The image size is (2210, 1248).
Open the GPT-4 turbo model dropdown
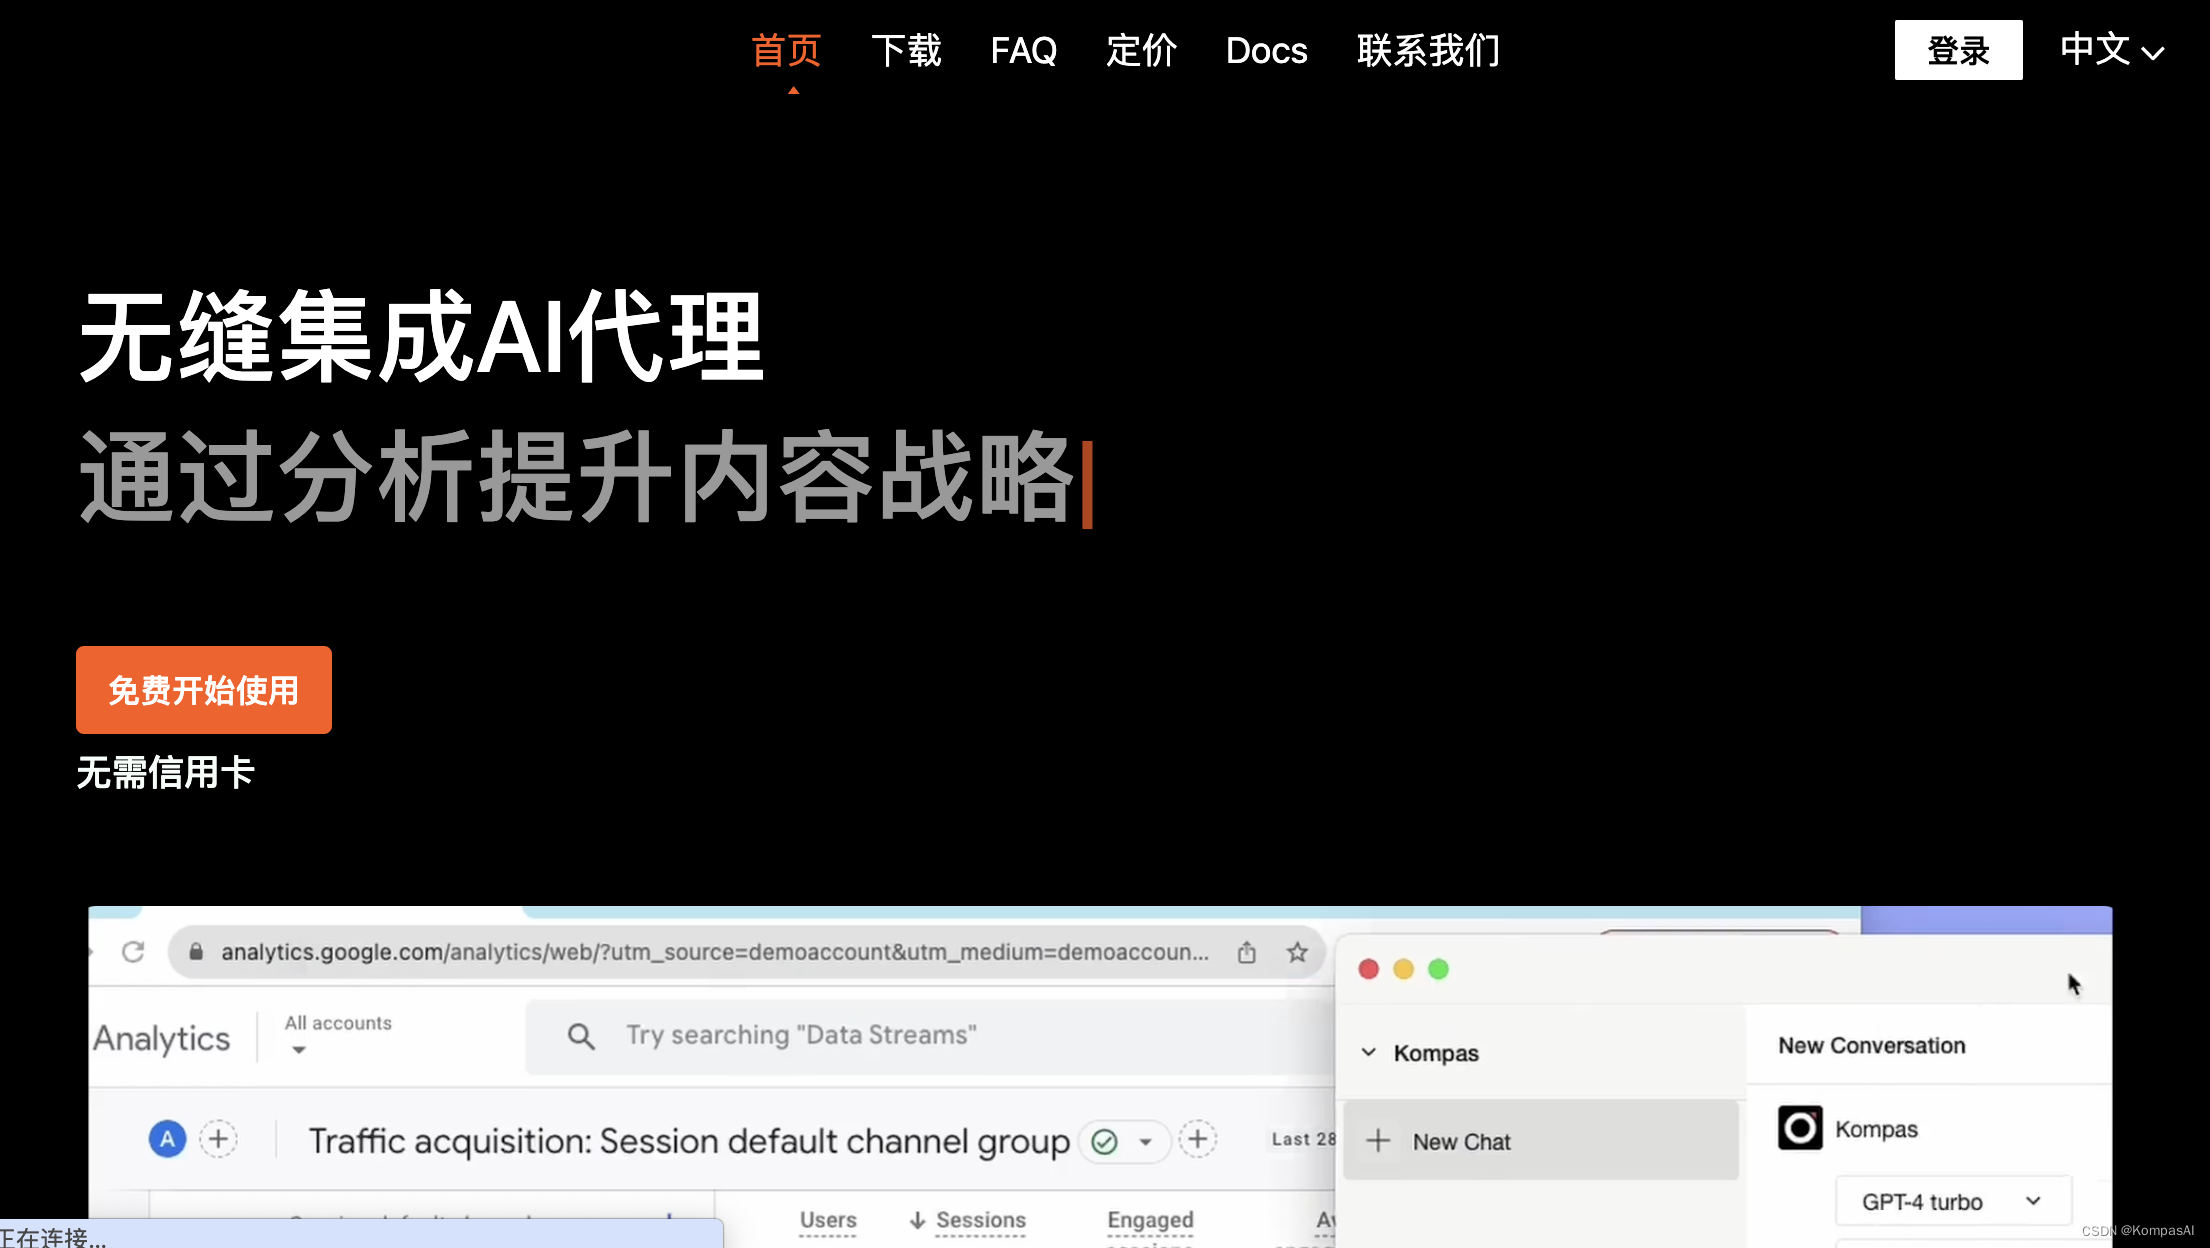(x=1952, y=1201)
